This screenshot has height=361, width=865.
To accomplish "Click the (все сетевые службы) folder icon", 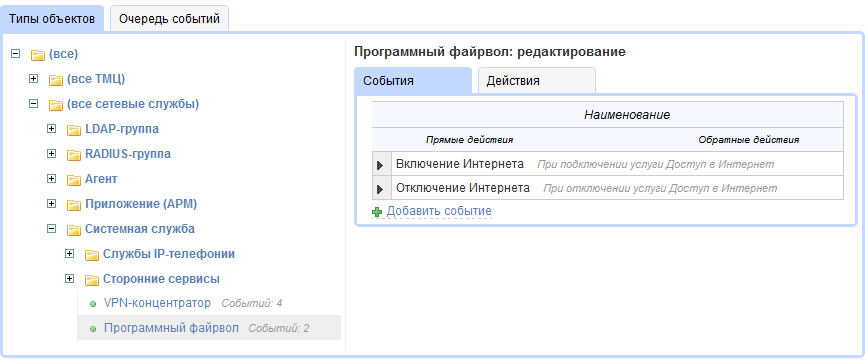I will (56, 105).
